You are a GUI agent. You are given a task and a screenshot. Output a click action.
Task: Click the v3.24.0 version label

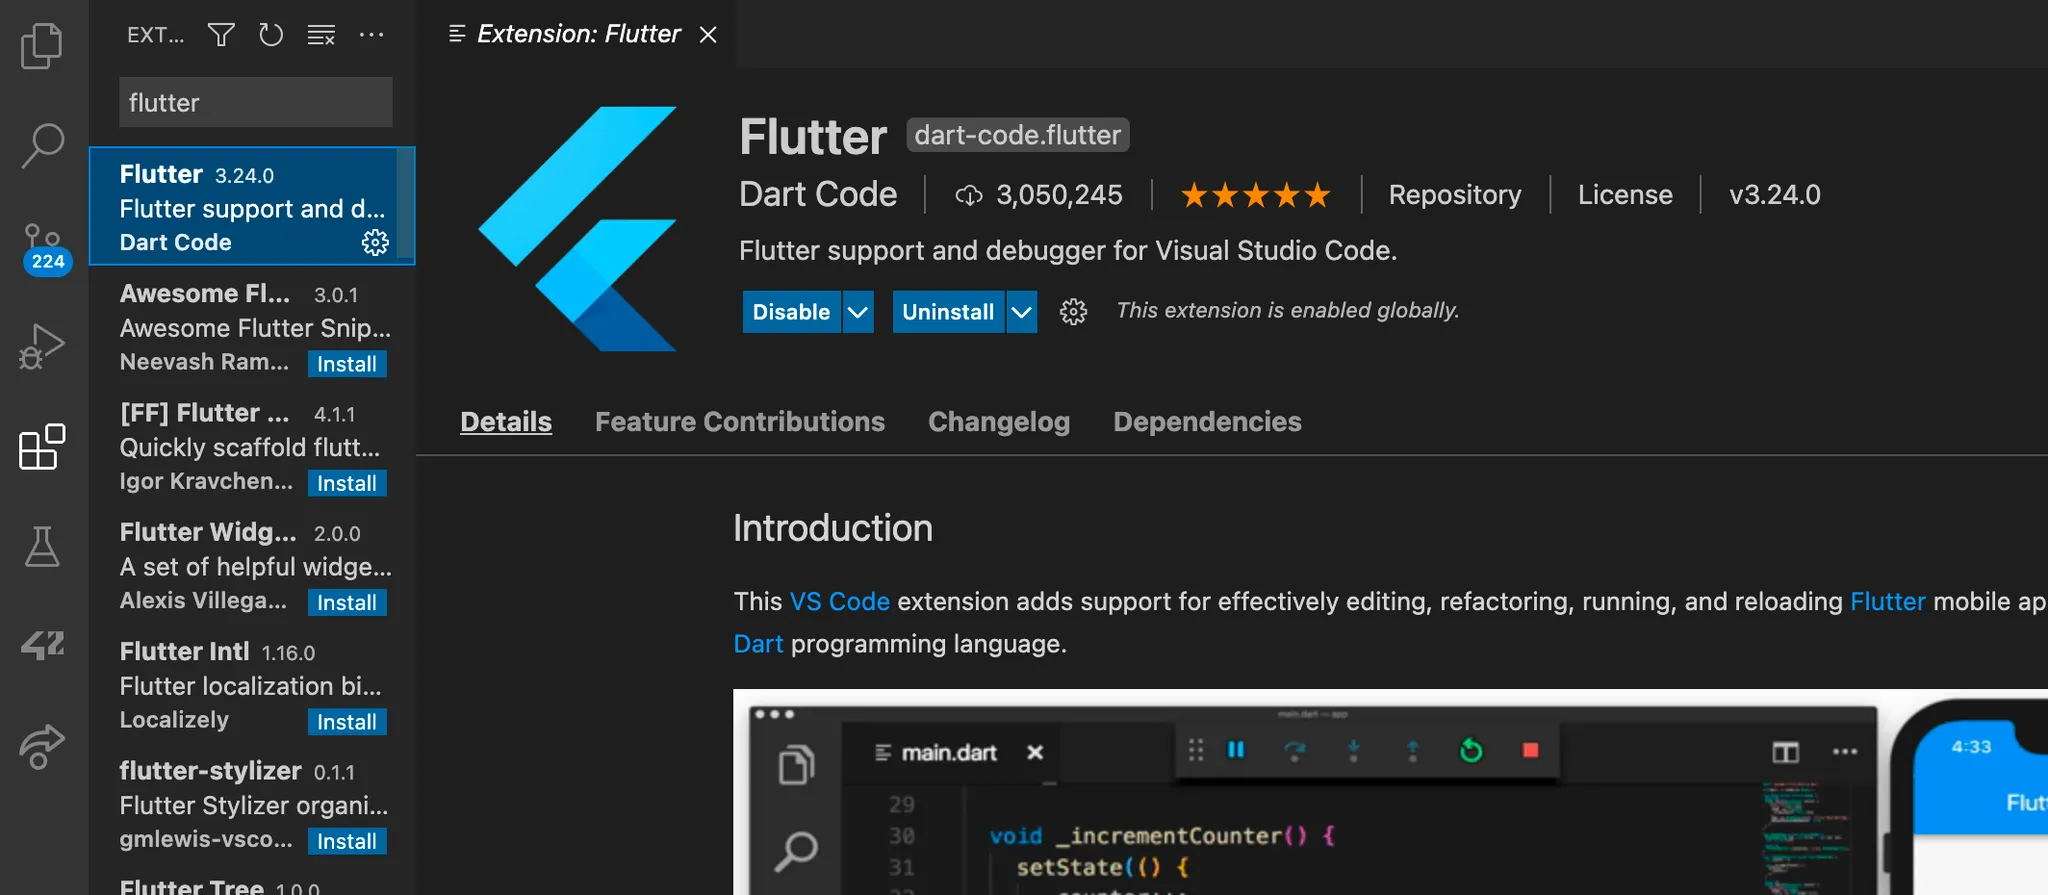1775,195
